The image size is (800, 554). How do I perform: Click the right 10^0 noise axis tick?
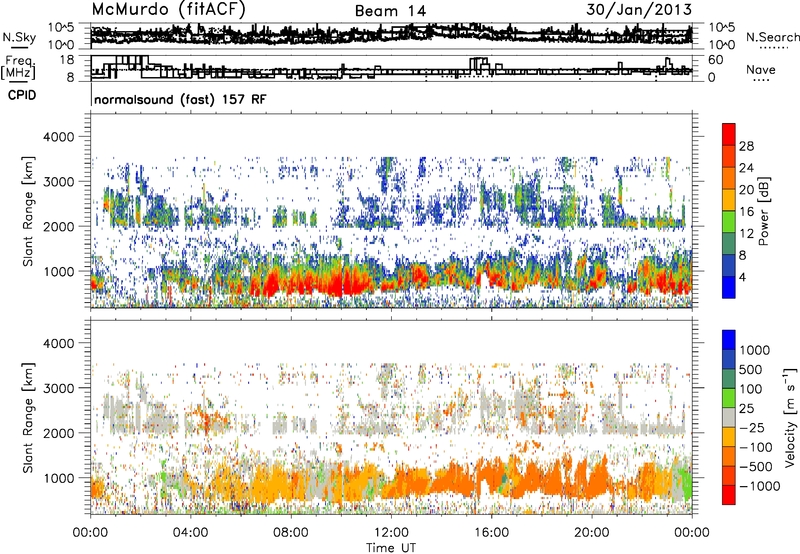(722, 45)
